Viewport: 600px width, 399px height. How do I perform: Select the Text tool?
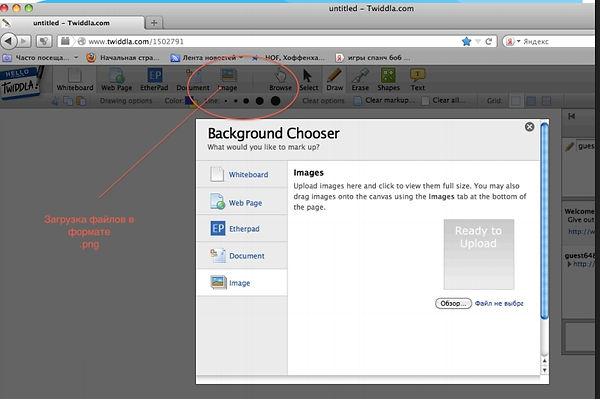[417, 80]
